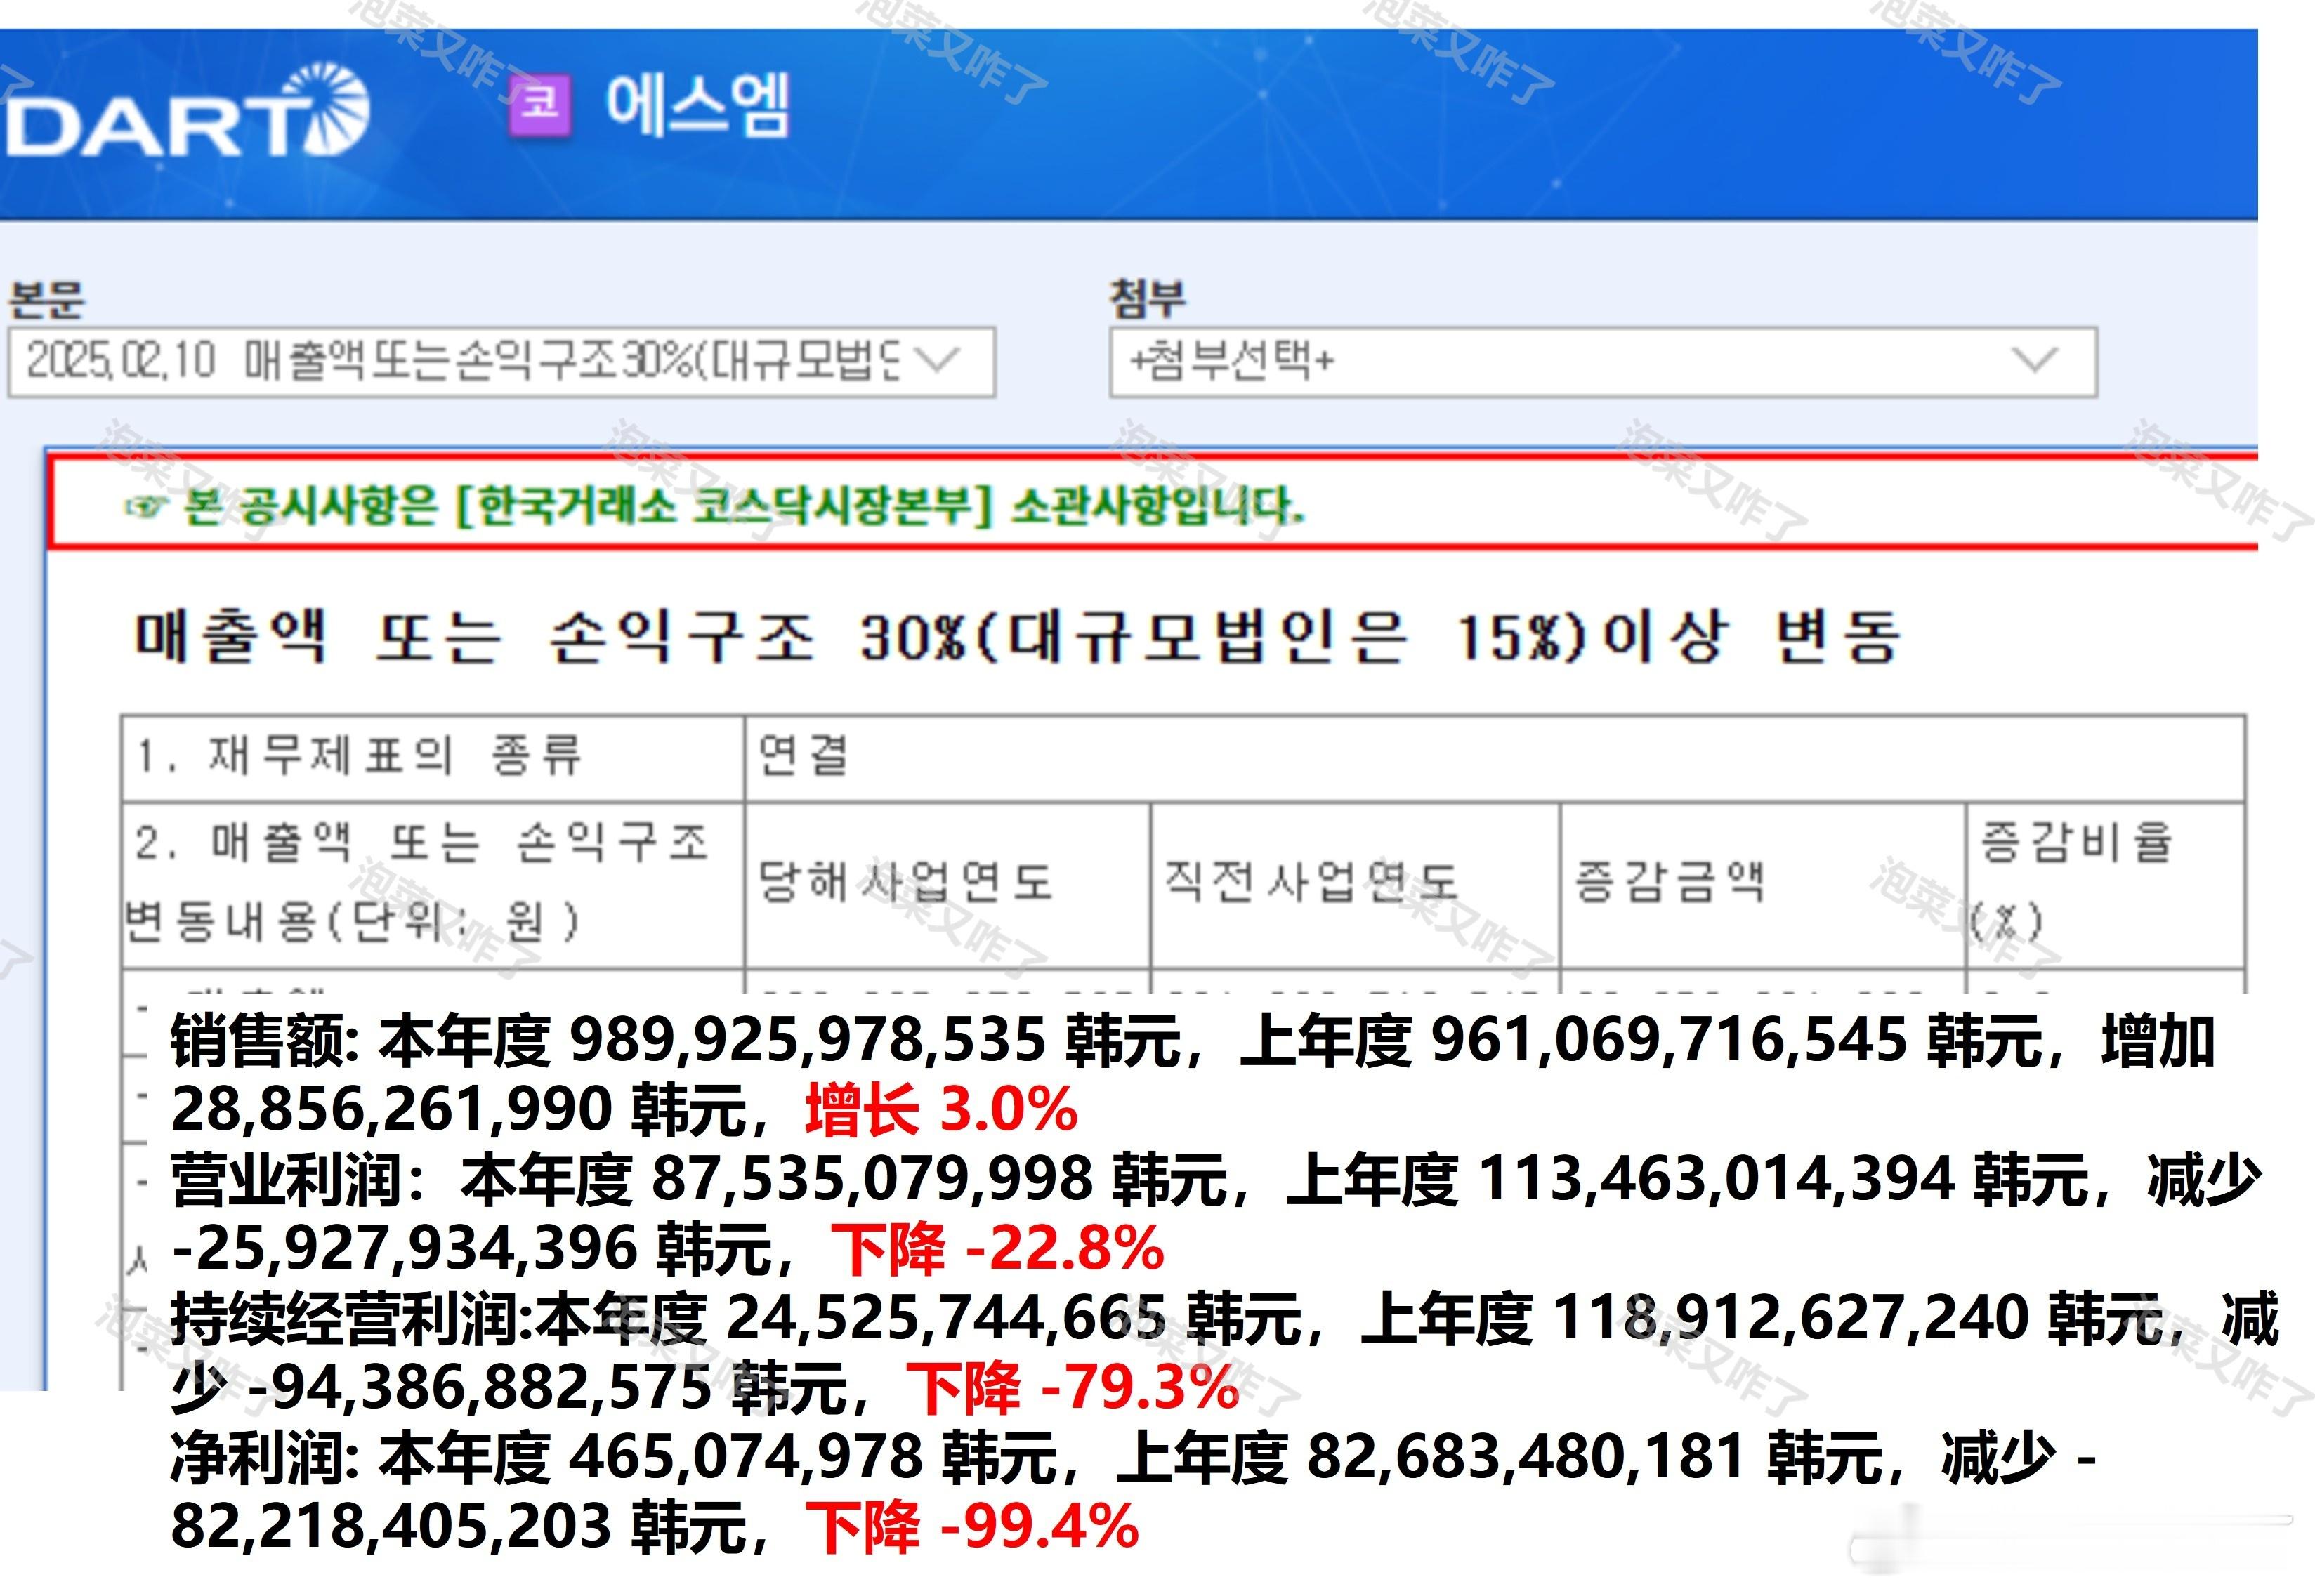
Task: Click the red text 下降 -79.3%
Action: pyautogui.click(x=1073, y=1387)
